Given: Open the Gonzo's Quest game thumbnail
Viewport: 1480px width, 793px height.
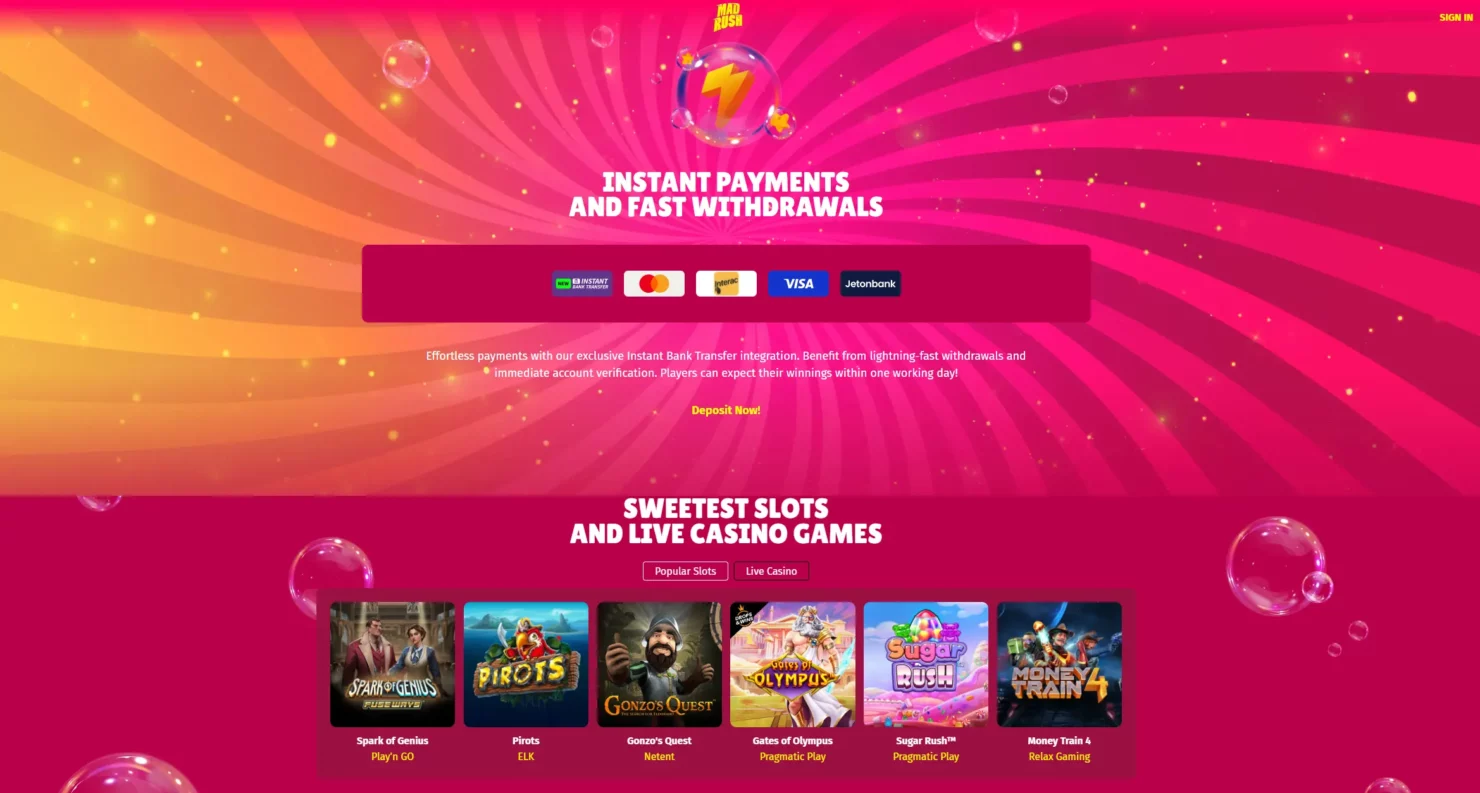Looking at the screenshot, I should point(659,664).
